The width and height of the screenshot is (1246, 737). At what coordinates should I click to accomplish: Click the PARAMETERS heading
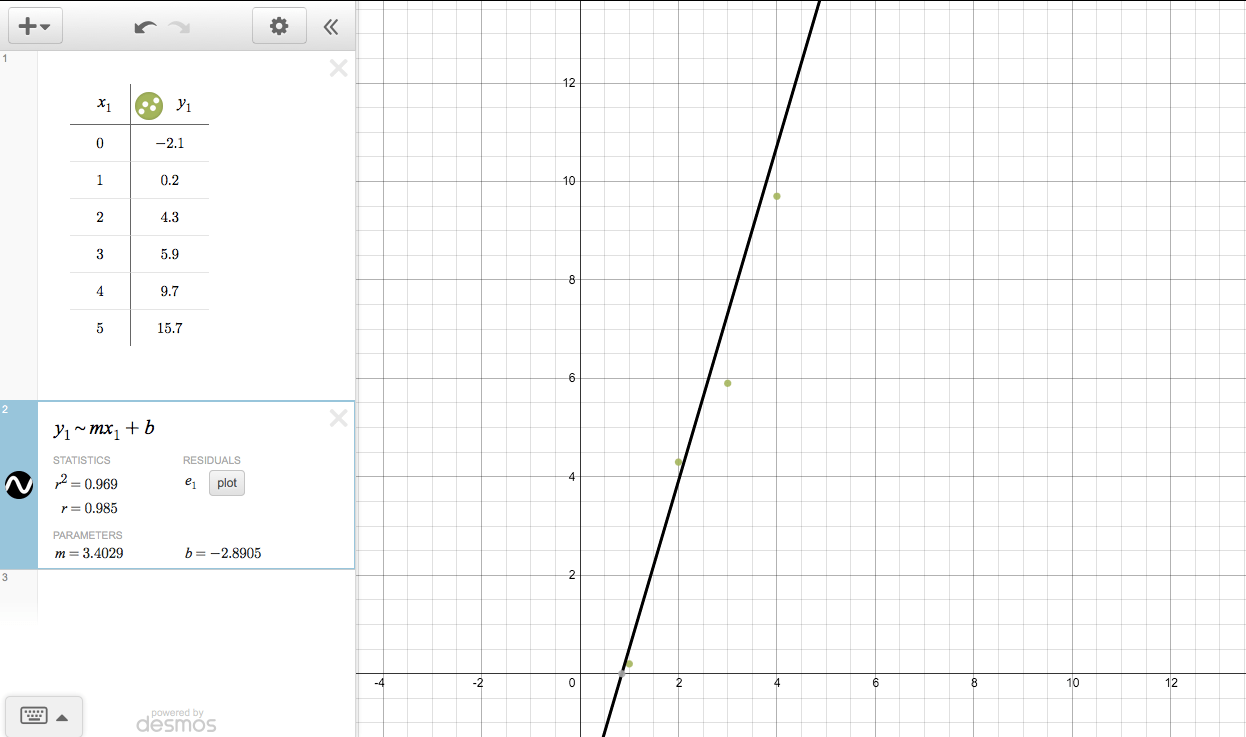88,535
